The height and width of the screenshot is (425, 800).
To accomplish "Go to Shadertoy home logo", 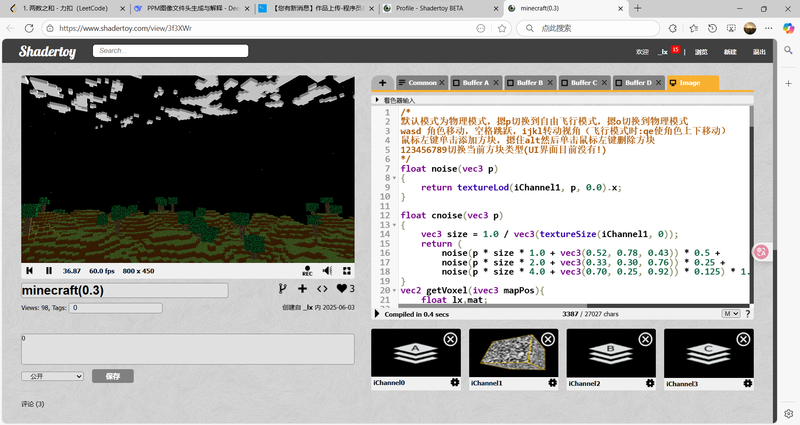I will coord(47,52).
